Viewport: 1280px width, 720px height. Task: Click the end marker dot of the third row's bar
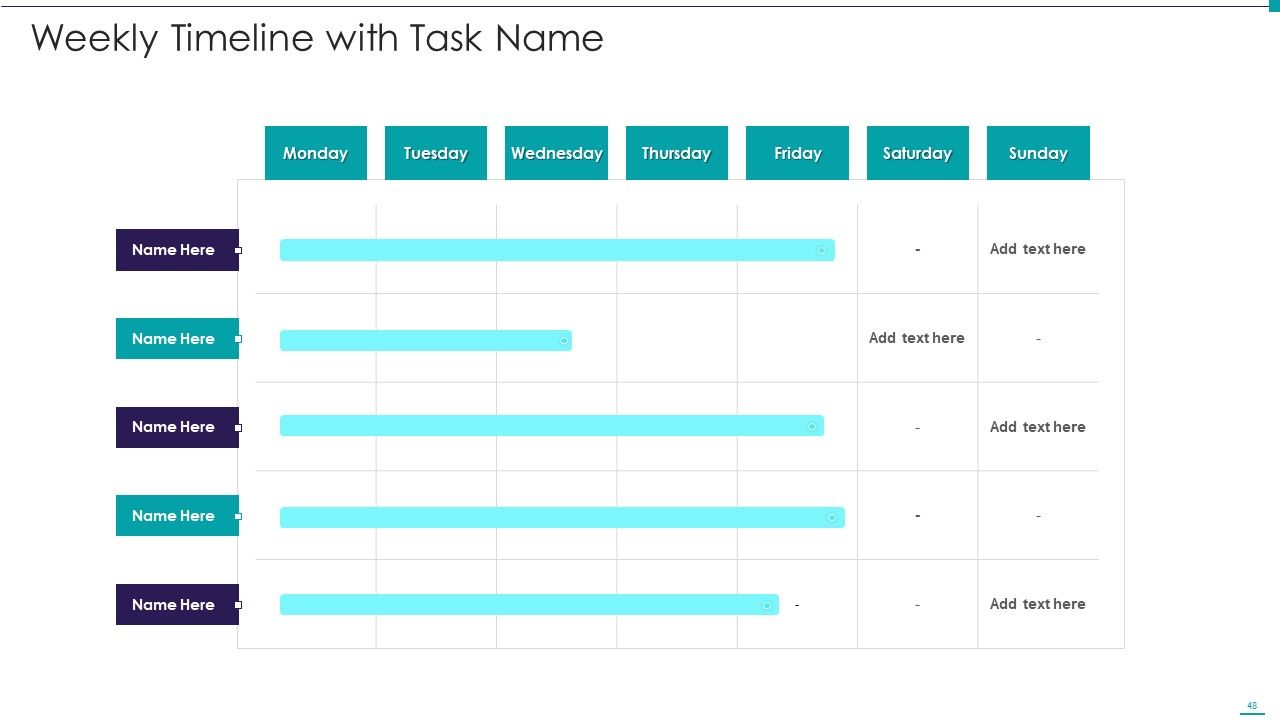coord(812,427)
